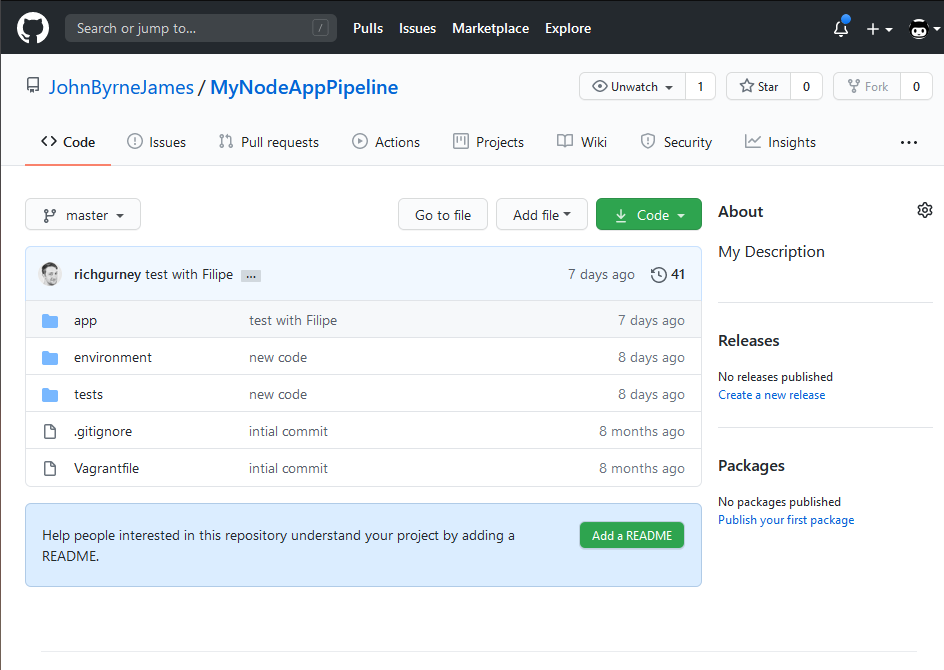View commit history clock icon

[659, 275]
